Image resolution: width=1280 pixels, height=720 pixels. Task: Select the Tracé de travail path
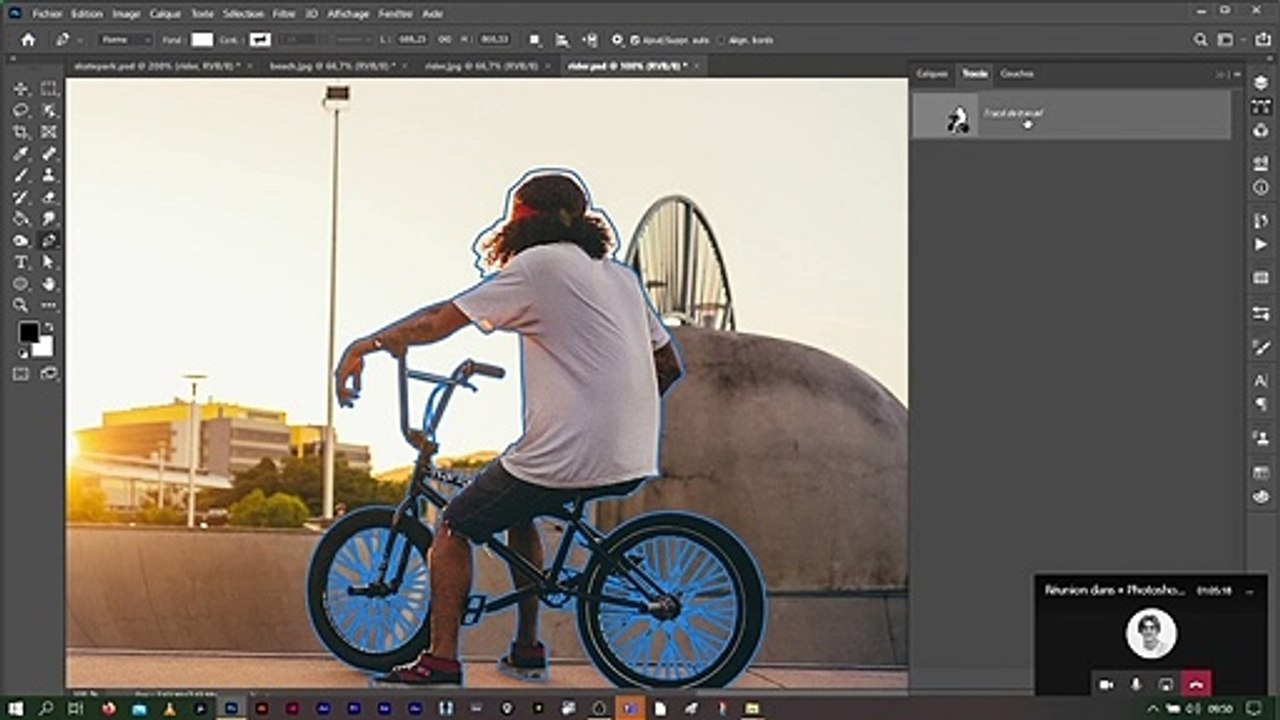pos(1071,115)
